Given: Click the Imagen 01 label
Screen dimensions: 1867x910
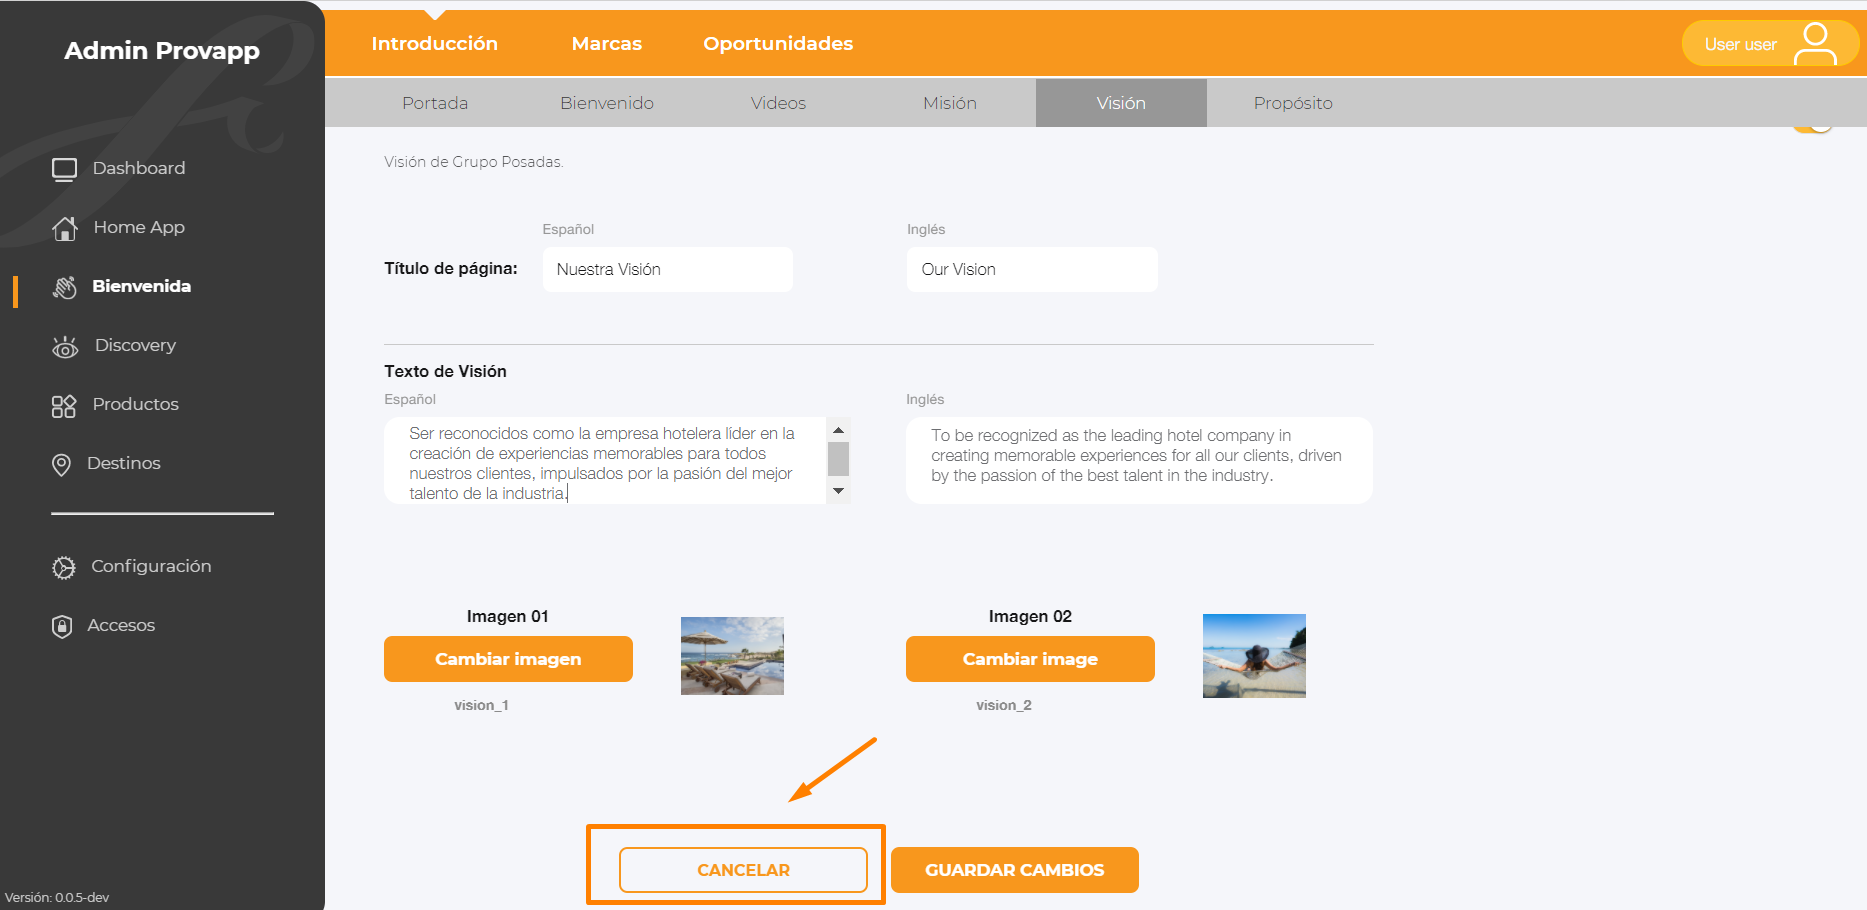Looking at the screenshot, I should (x=508, y=616).
